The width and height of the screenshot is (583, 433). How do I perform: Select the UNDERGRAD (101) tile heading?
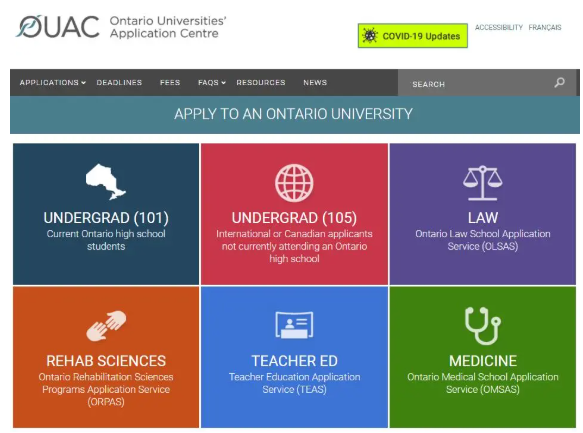106,218
